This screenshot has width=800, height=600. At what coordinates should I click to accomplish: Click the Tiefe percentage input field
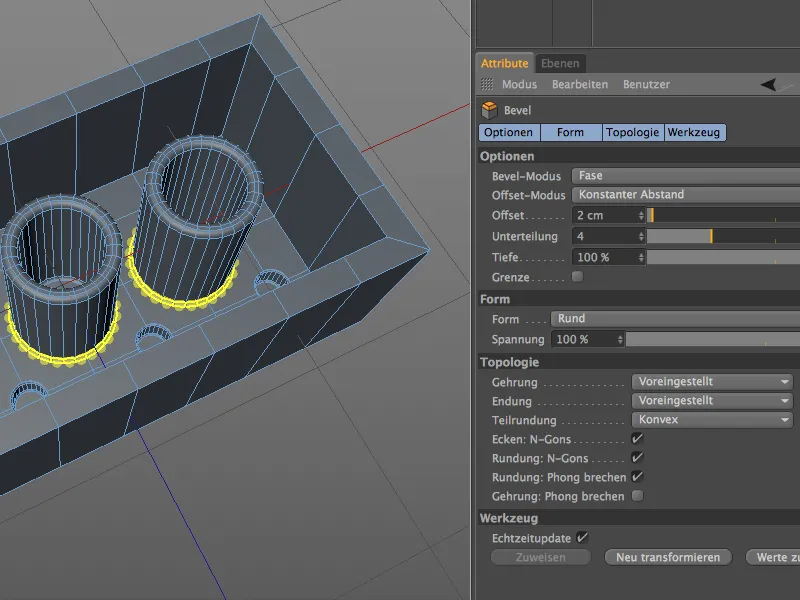click(x=605, y=257)
